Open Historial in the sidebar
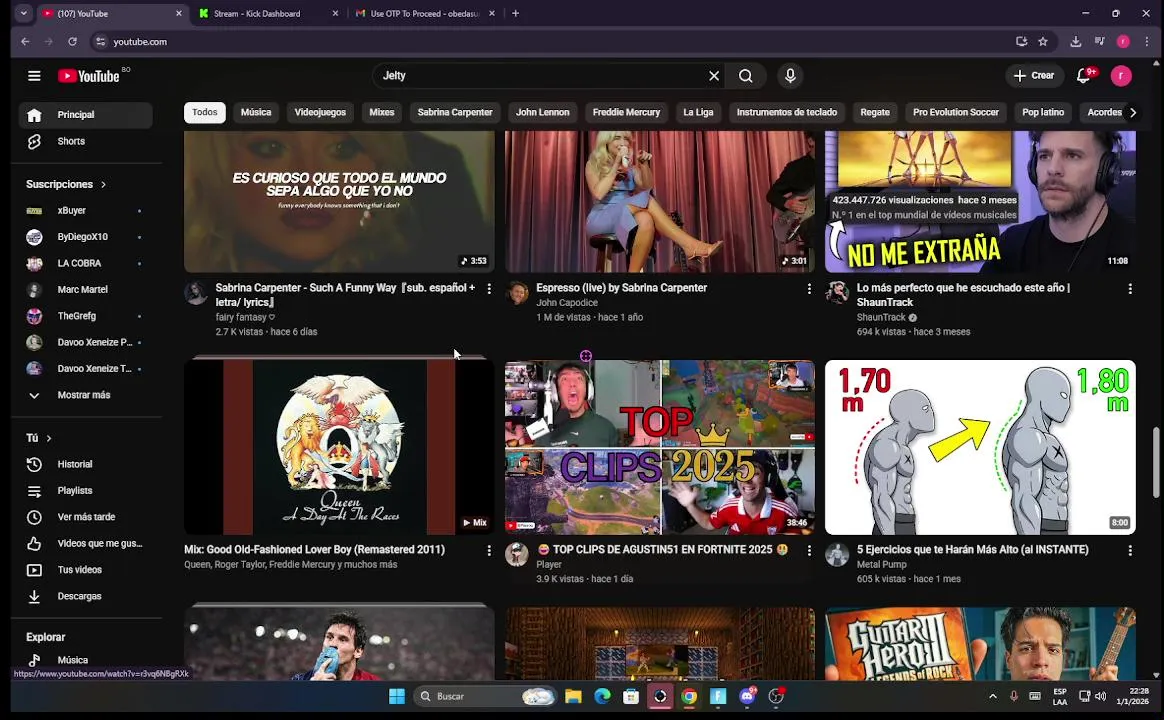The width and height of the screenshot is (1164, 720). pyautogui.click(x=85, y=465)
